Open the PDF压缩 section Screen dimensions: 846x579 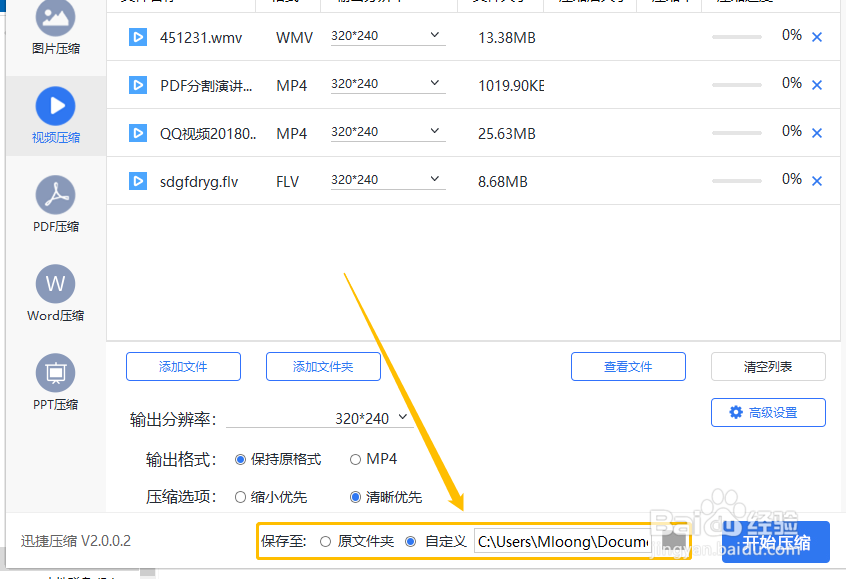(x=56, y=205)
